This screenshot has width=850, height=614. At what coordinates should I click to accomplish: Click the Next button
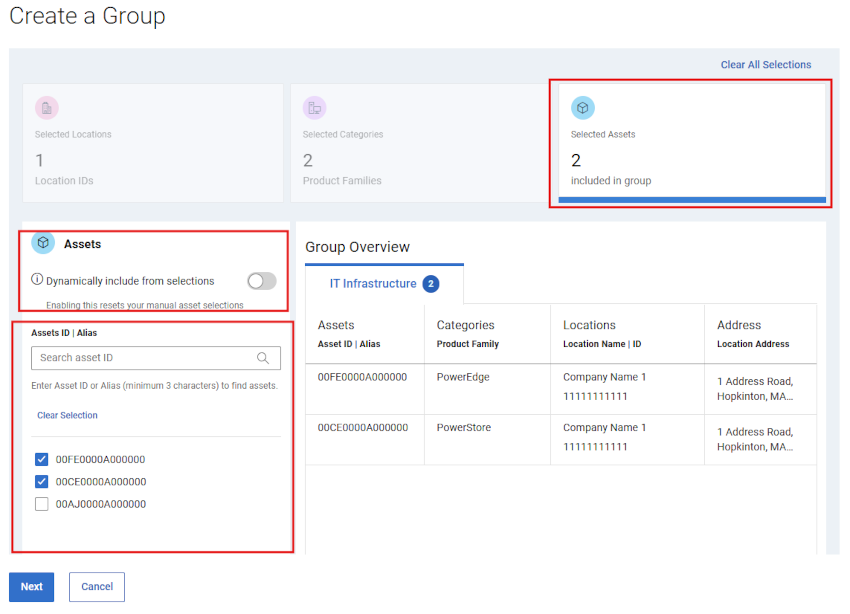(x=31, y=587)
